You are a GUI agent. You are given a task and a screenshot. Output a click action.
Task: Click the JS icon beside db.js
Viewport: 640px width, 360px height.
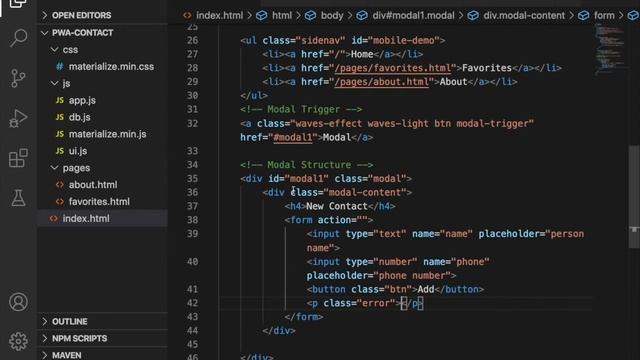coord(60,117)
